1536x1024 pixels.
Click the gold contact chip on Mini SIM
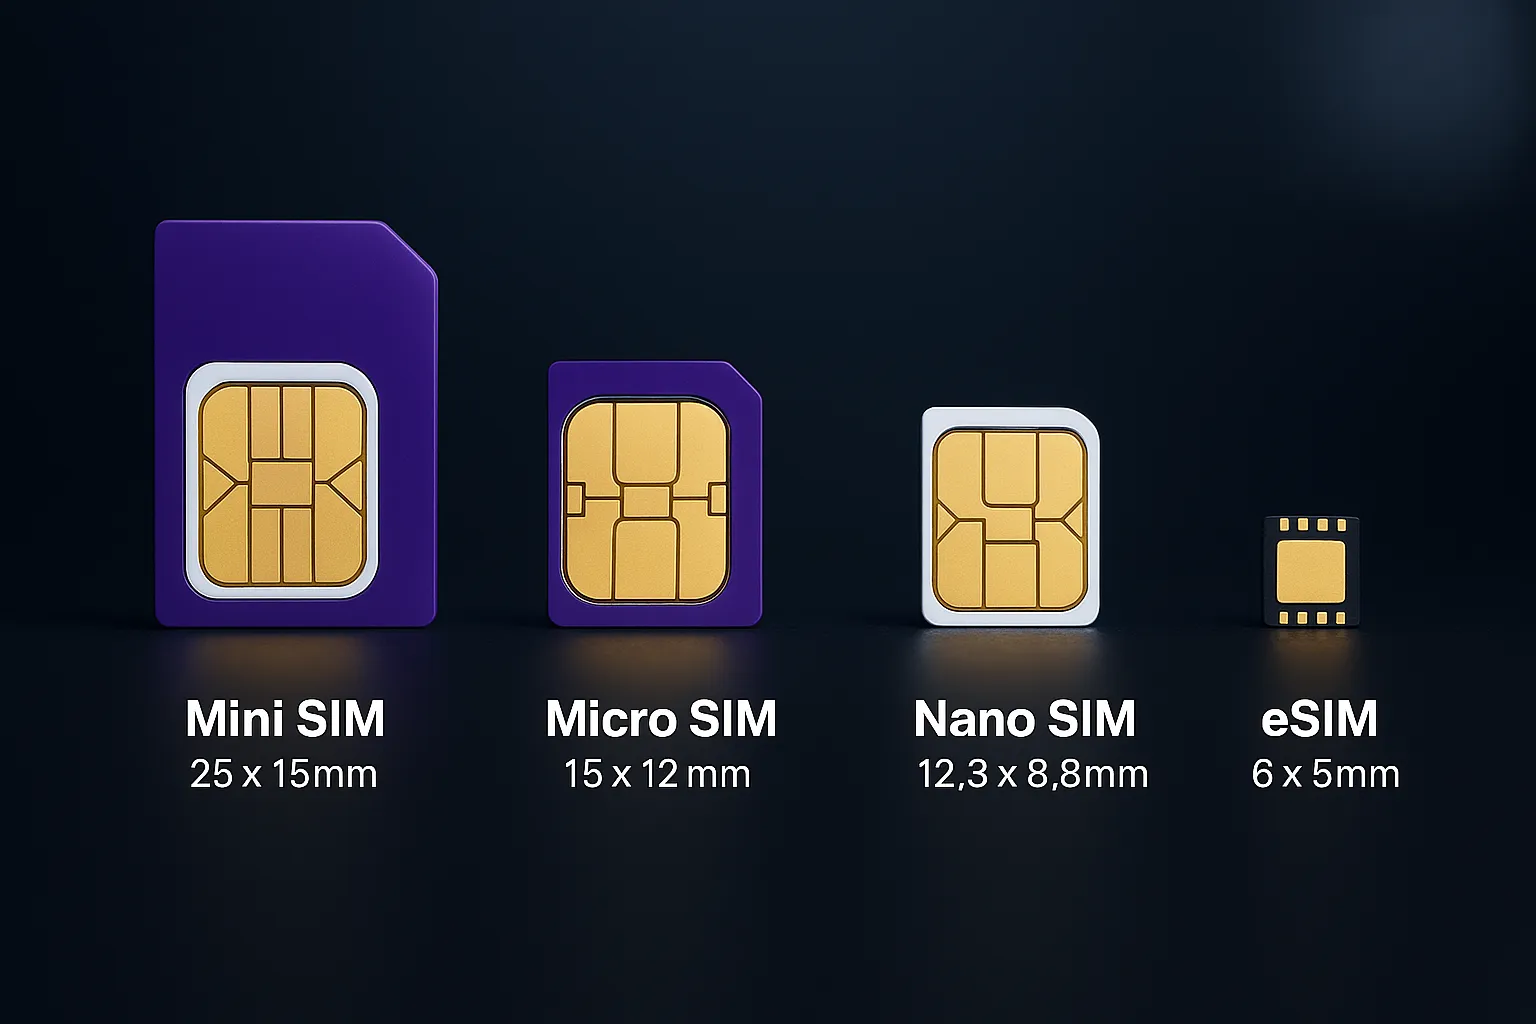(x=281, y=485)
